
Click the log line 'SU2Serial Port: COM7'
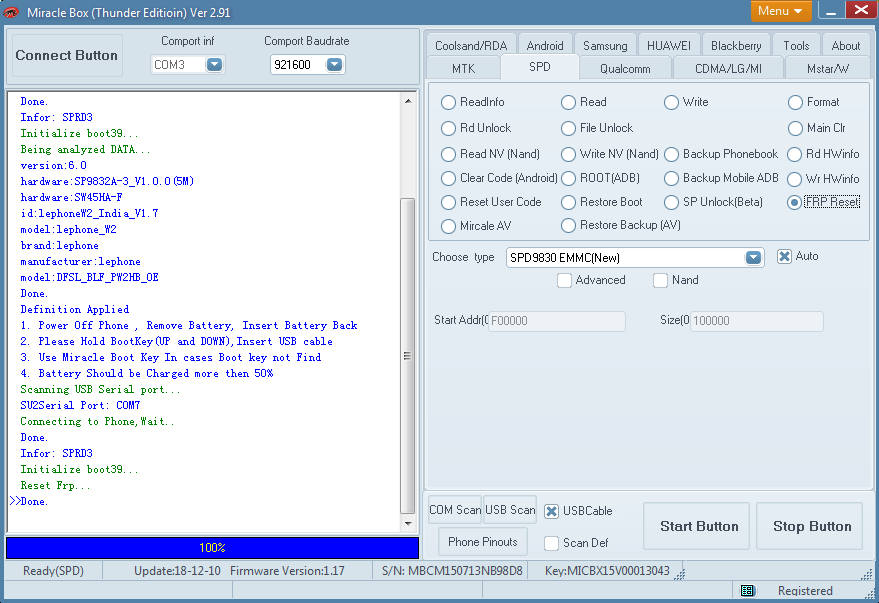pos(80,405)
